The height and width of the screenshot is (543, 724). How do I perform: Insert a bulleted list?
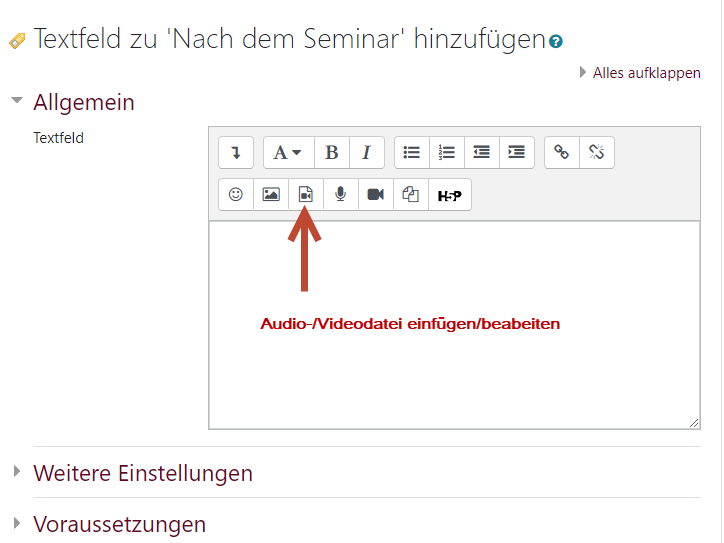click(412, 153)
